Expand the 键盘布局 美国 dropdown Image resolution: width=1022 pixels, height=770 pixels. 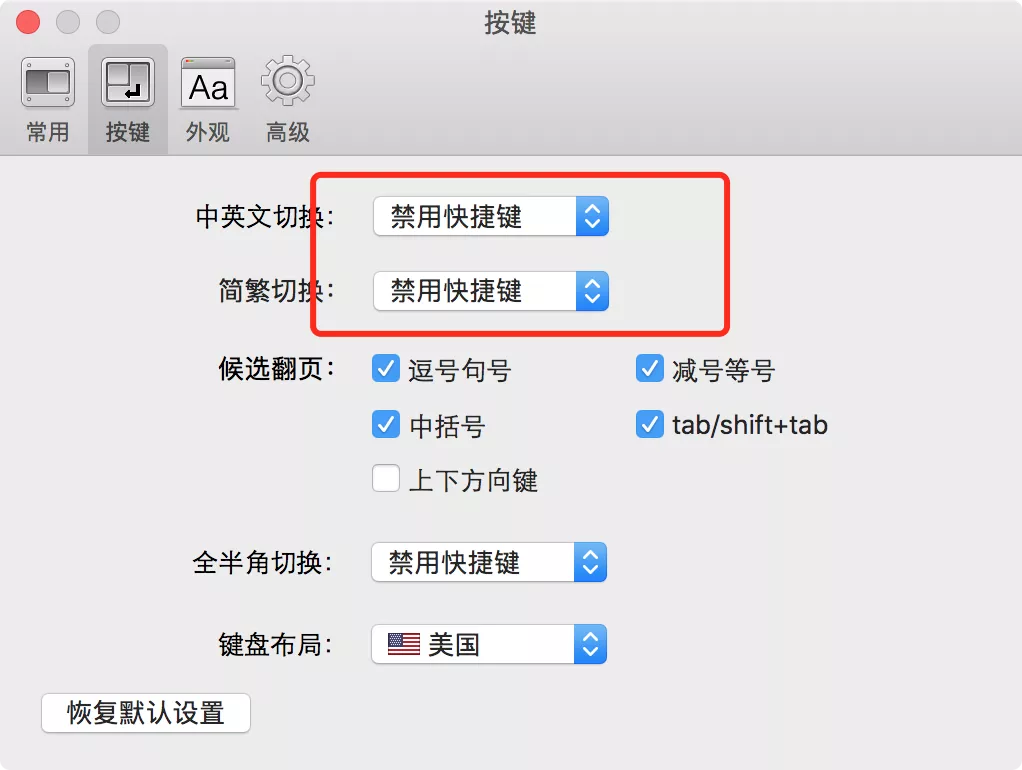click(x=489, y=644)
